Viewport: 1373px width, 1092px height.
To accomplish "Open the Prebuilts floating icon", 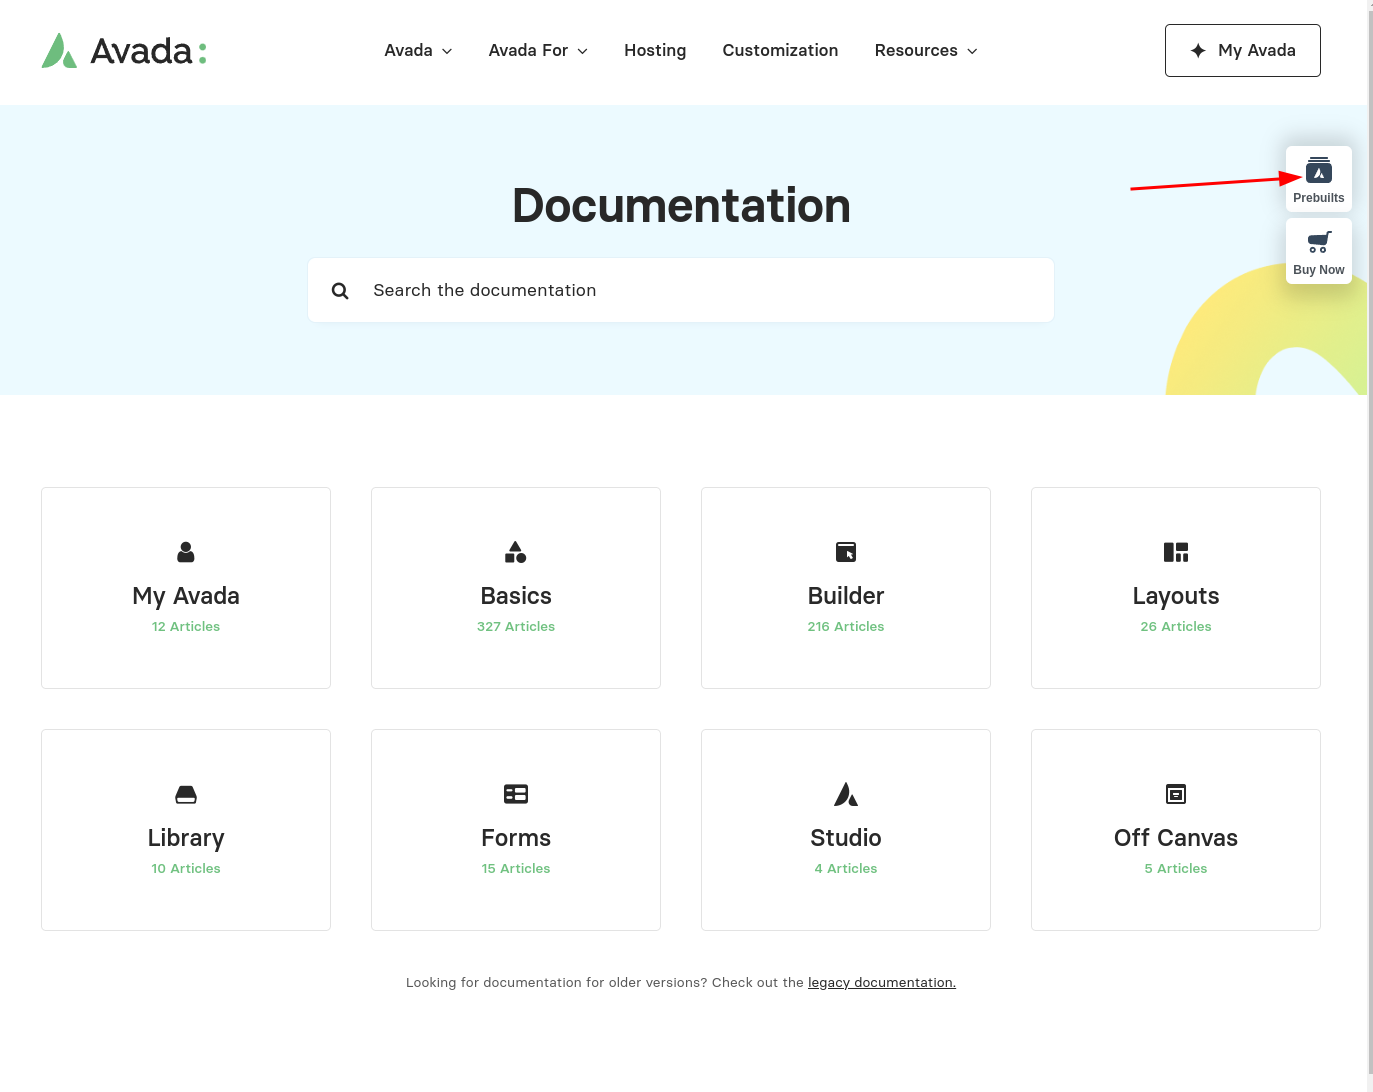I will point(1318,171).
